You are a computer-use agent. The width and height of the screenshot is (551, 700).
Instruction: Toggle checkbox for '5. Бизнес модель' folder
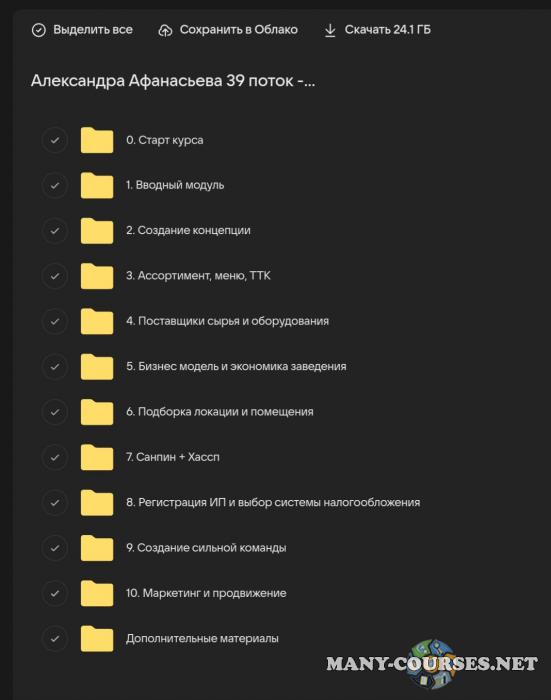pyautogui.click(x=55, y=367)
